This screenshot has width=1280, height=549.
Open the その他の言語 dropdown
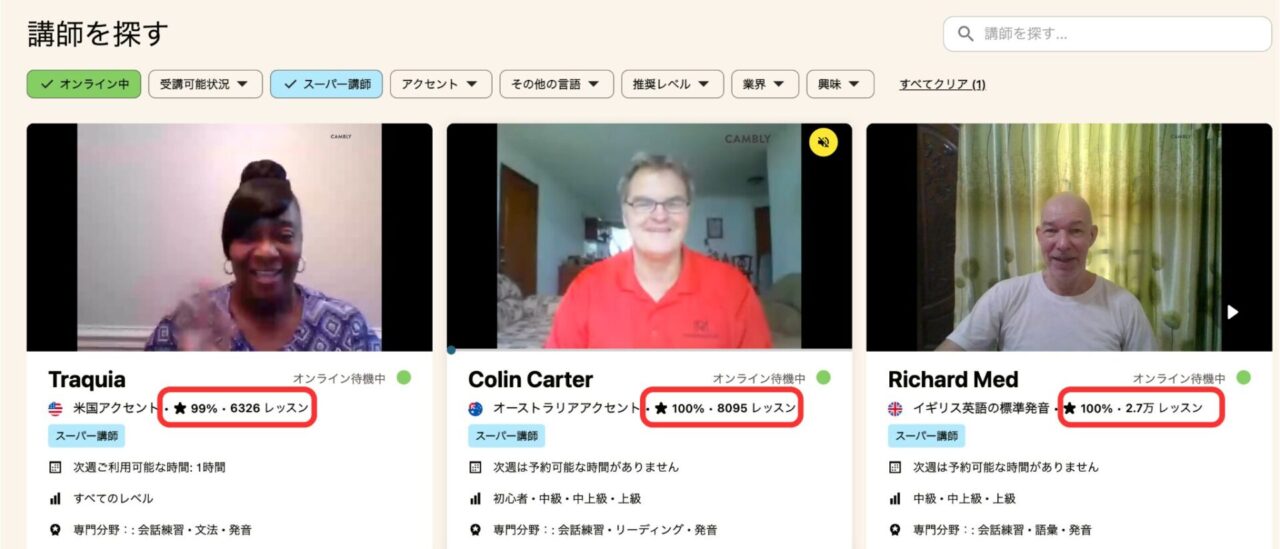(x=556, y=84)
